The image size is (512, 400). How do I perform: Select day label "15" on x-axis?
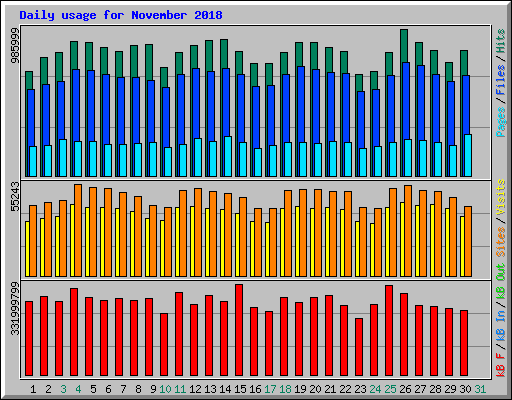240,389
